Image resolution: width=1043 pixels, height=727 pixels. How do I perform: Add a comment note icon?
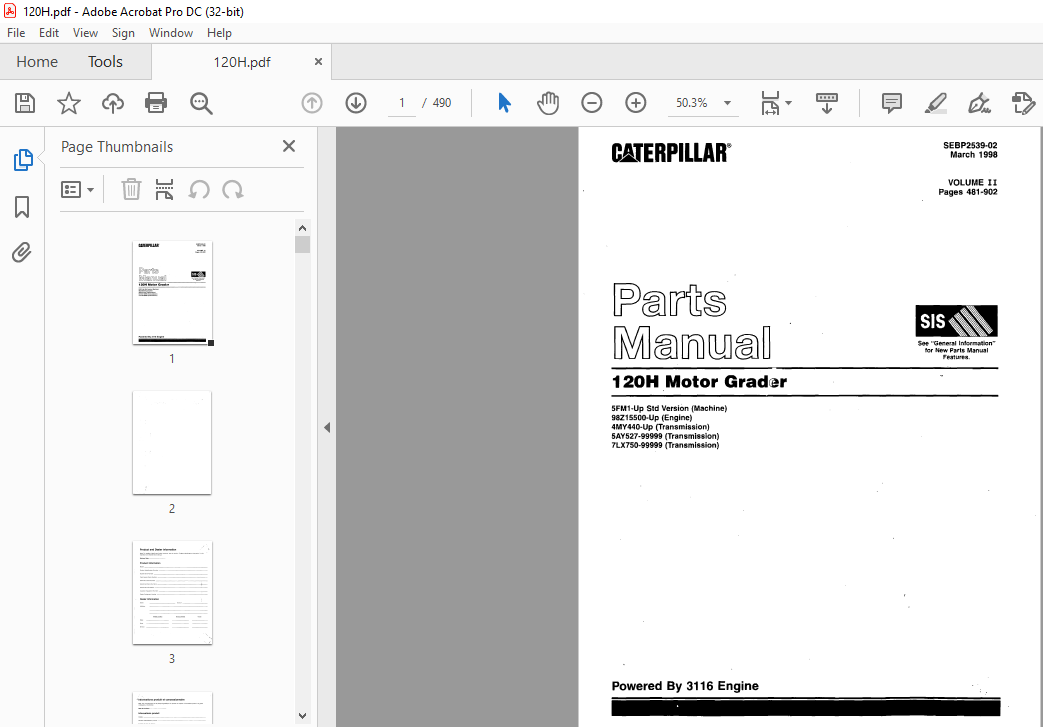pyautogui.click(x=891, y=103)
